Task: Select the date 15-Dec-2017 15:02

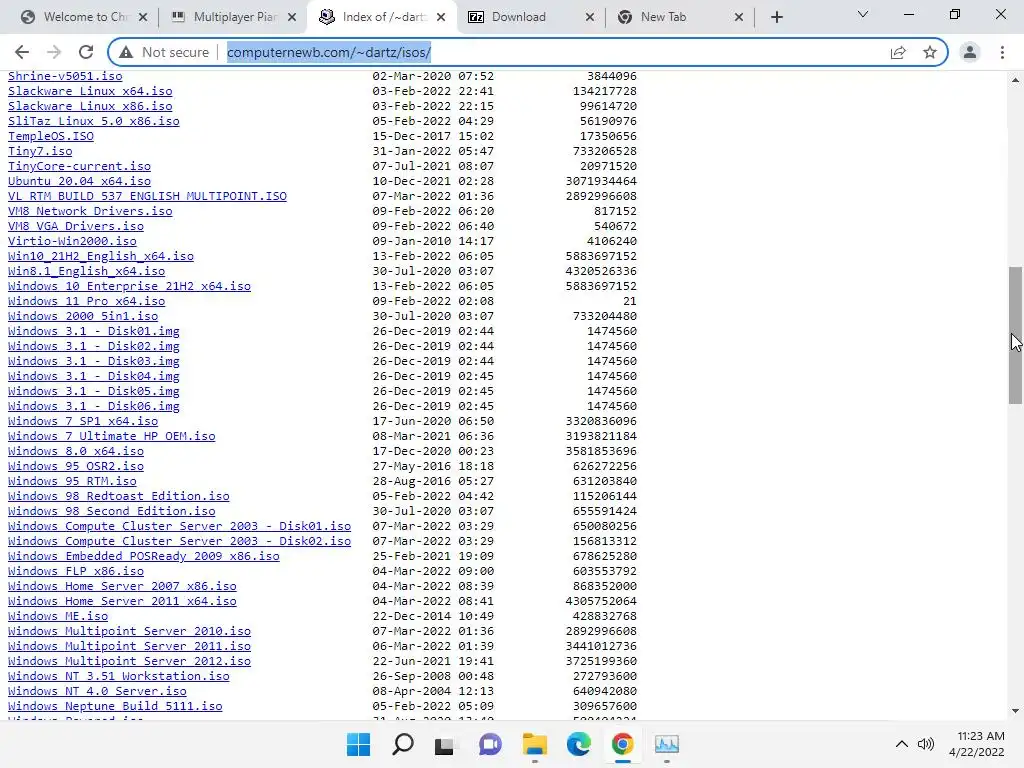Action: click(x=433, y=136)
